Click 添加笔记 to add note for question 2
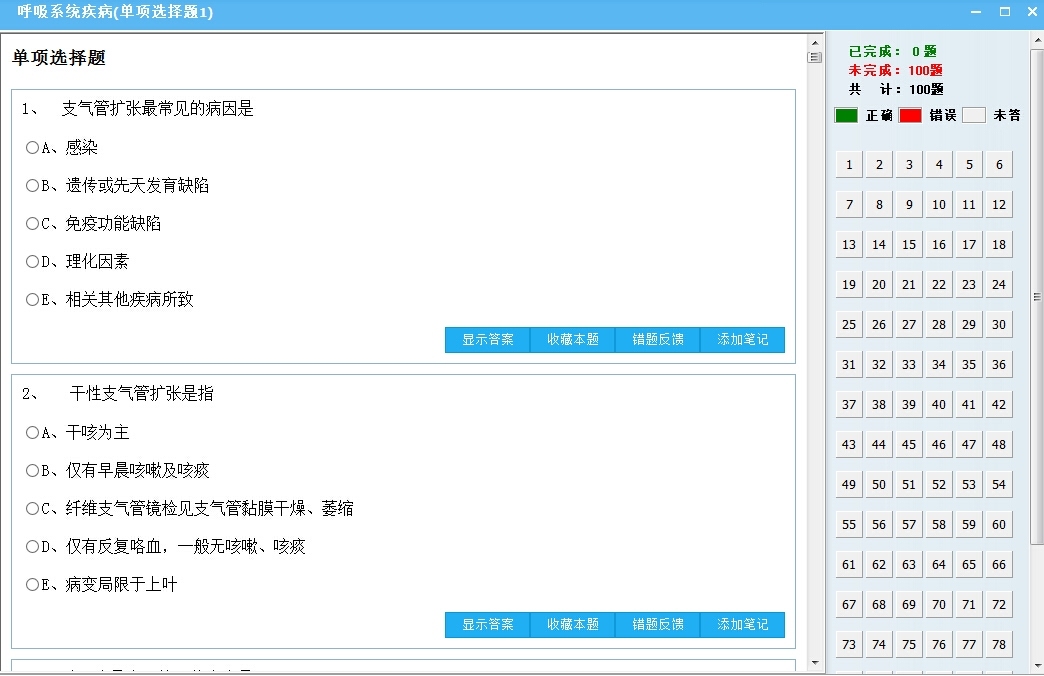 (743, 625)
